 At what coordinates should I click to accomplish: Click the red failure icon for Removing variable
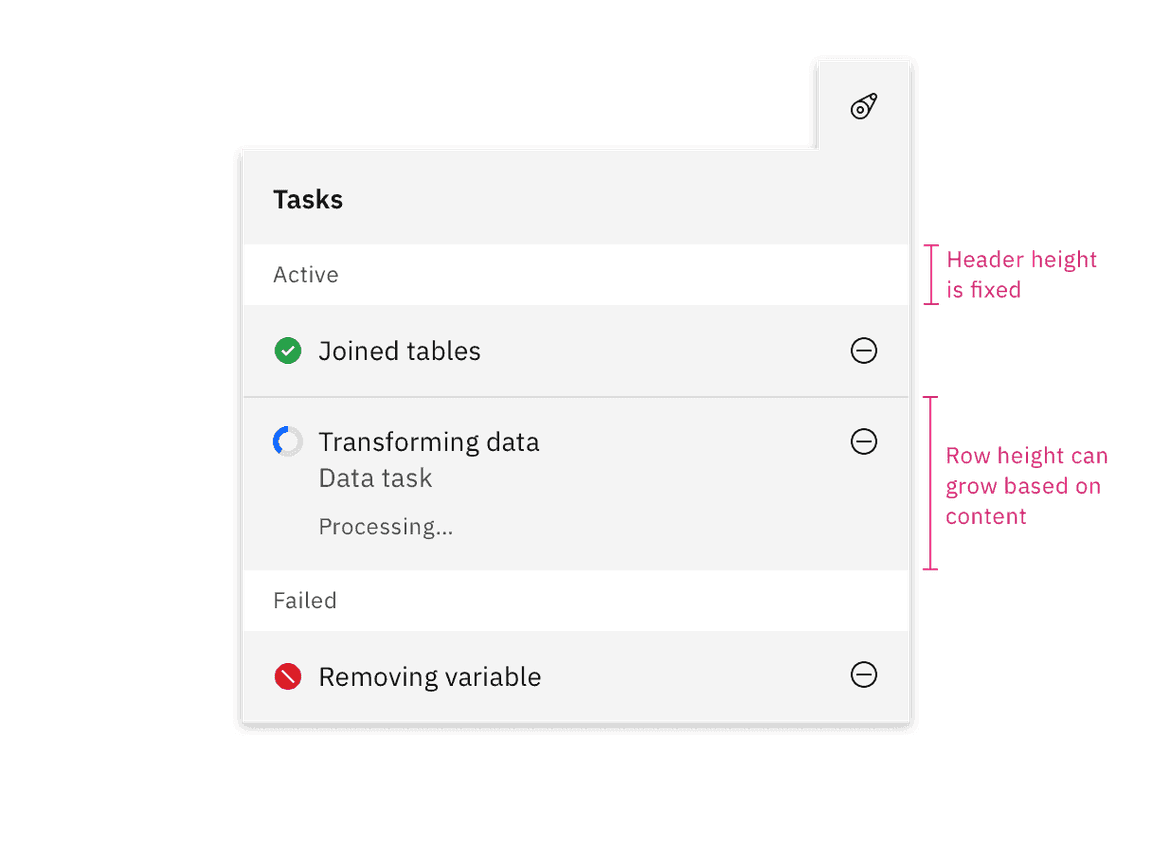click(287, 676)
